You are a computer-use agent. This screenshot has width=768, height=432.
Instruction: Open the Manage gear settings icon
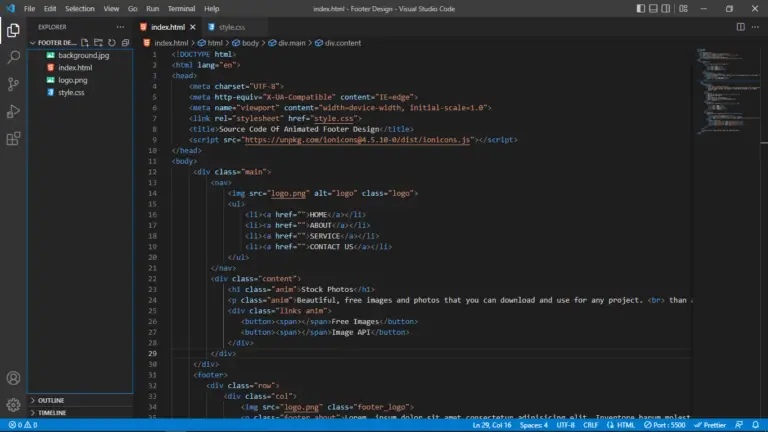click(13, 405)
